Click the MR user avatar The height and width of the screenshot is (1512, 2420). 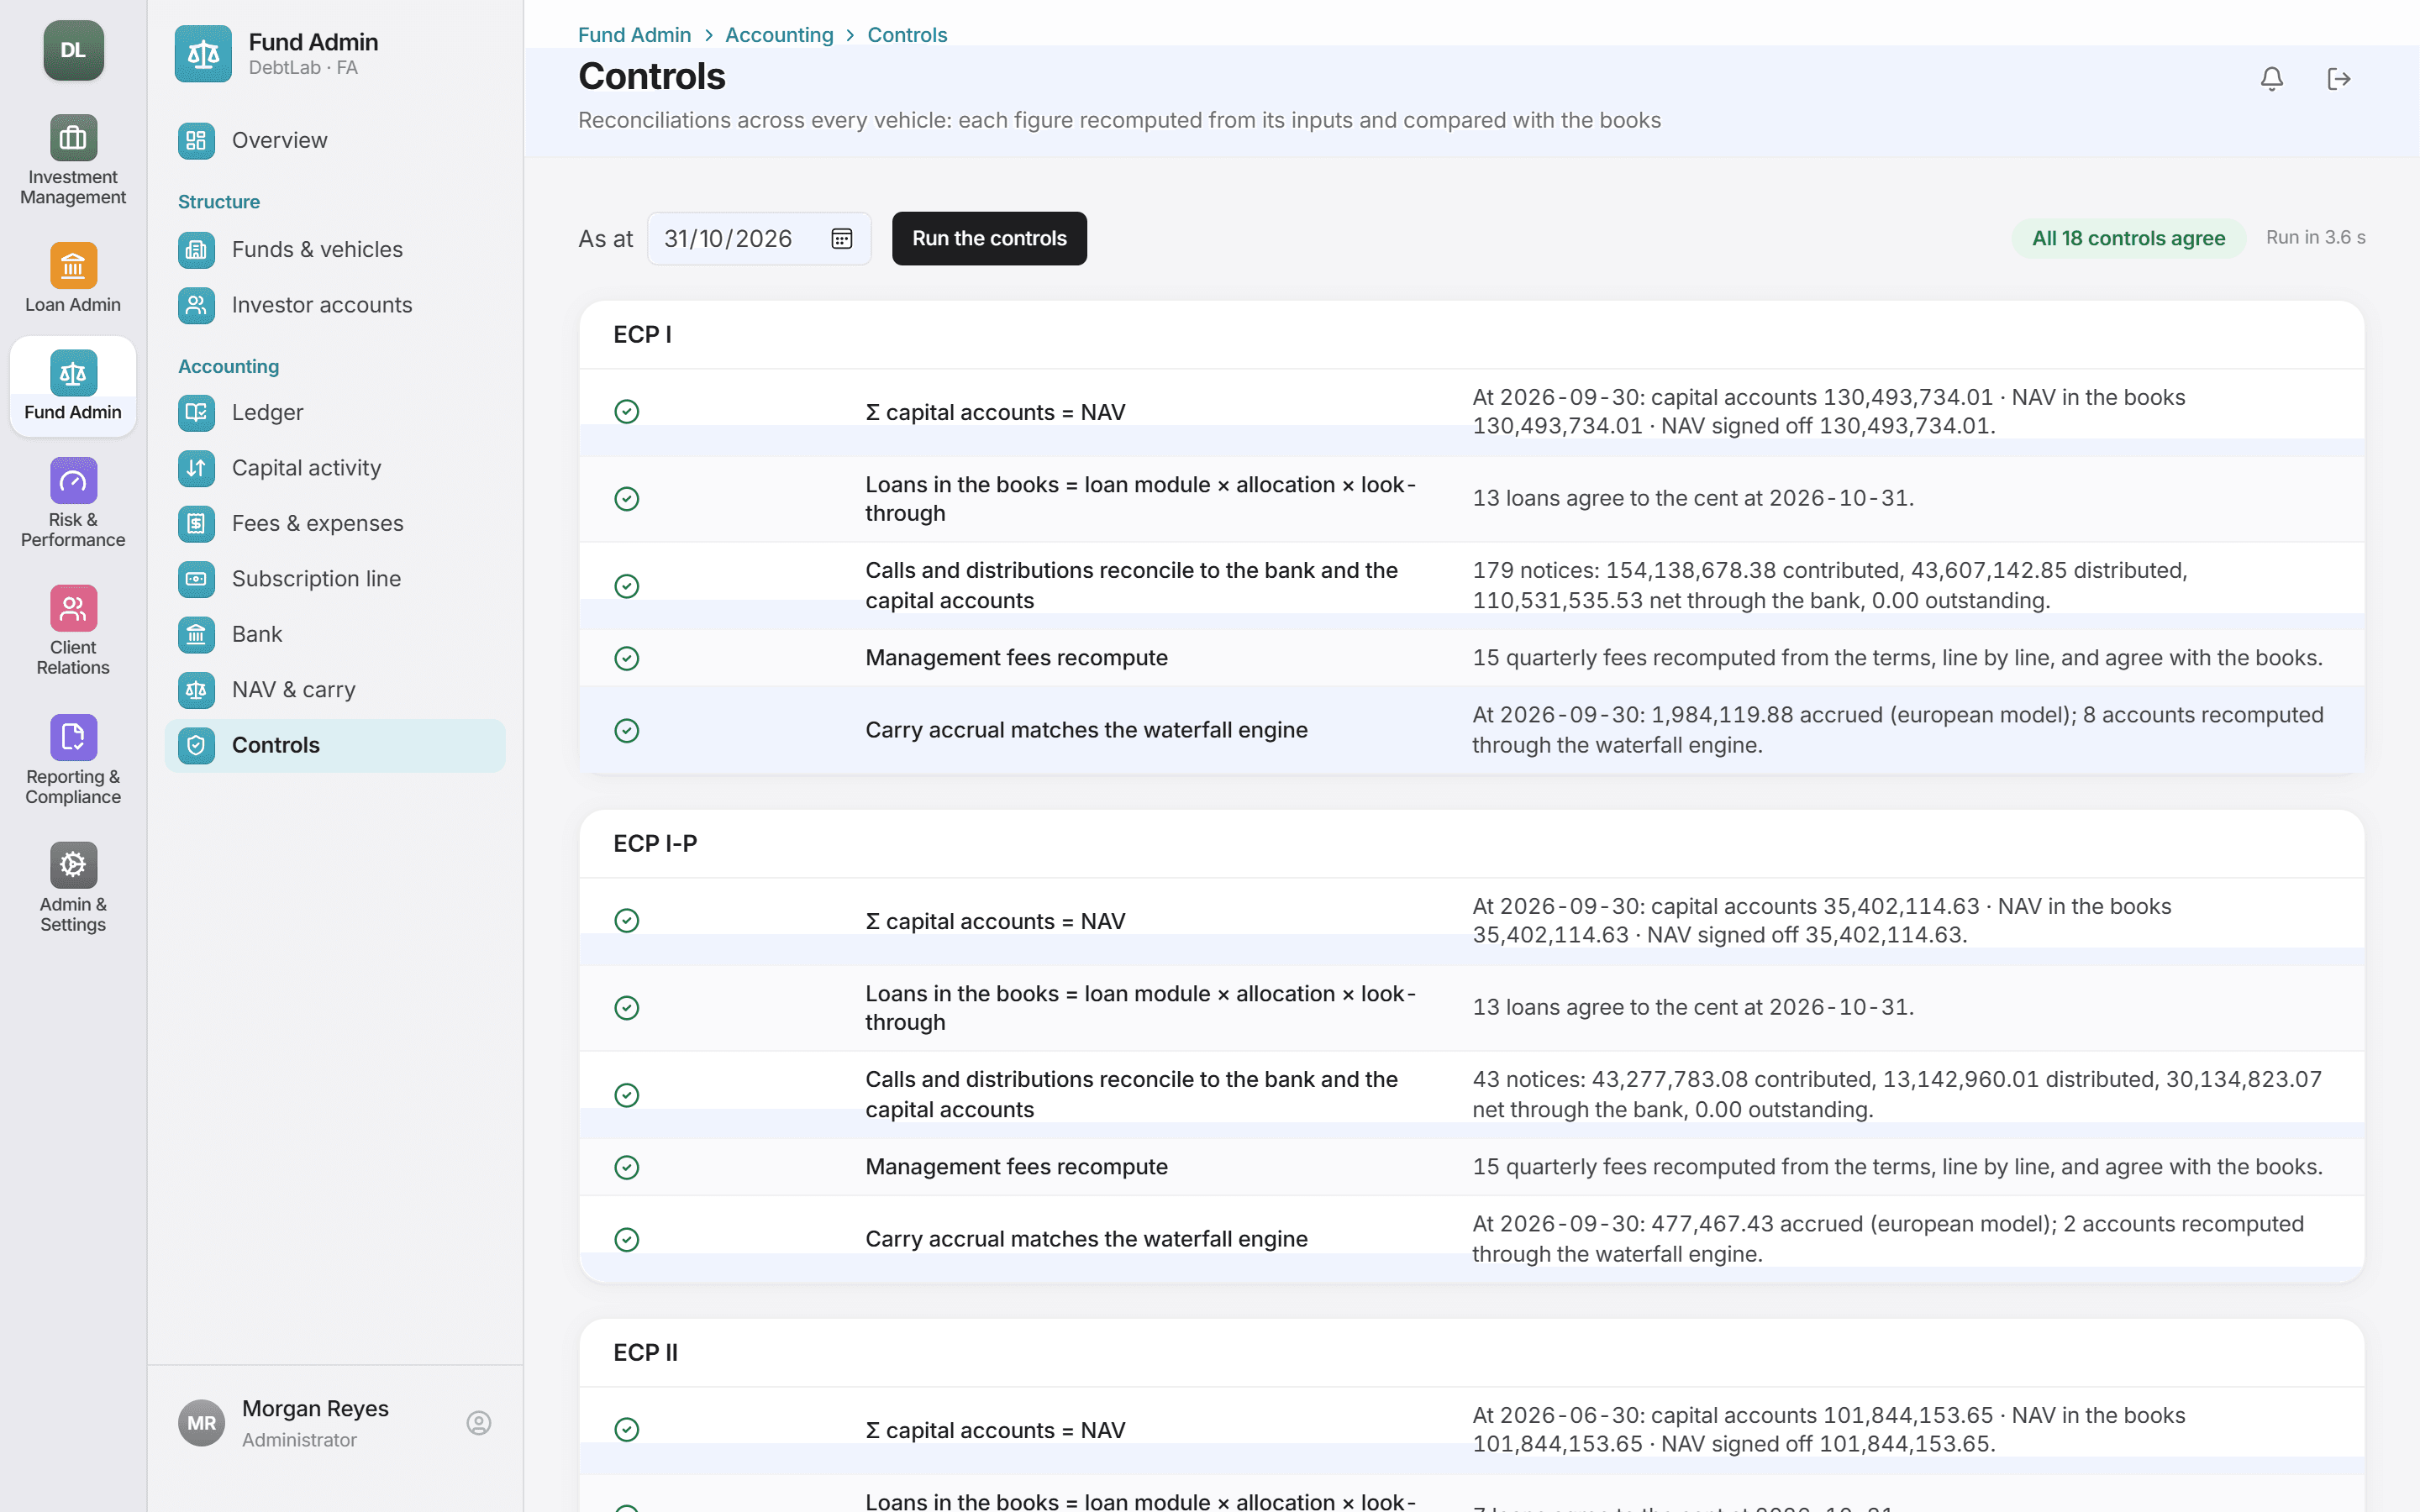pyautogui.click(x=201, y=1423)
